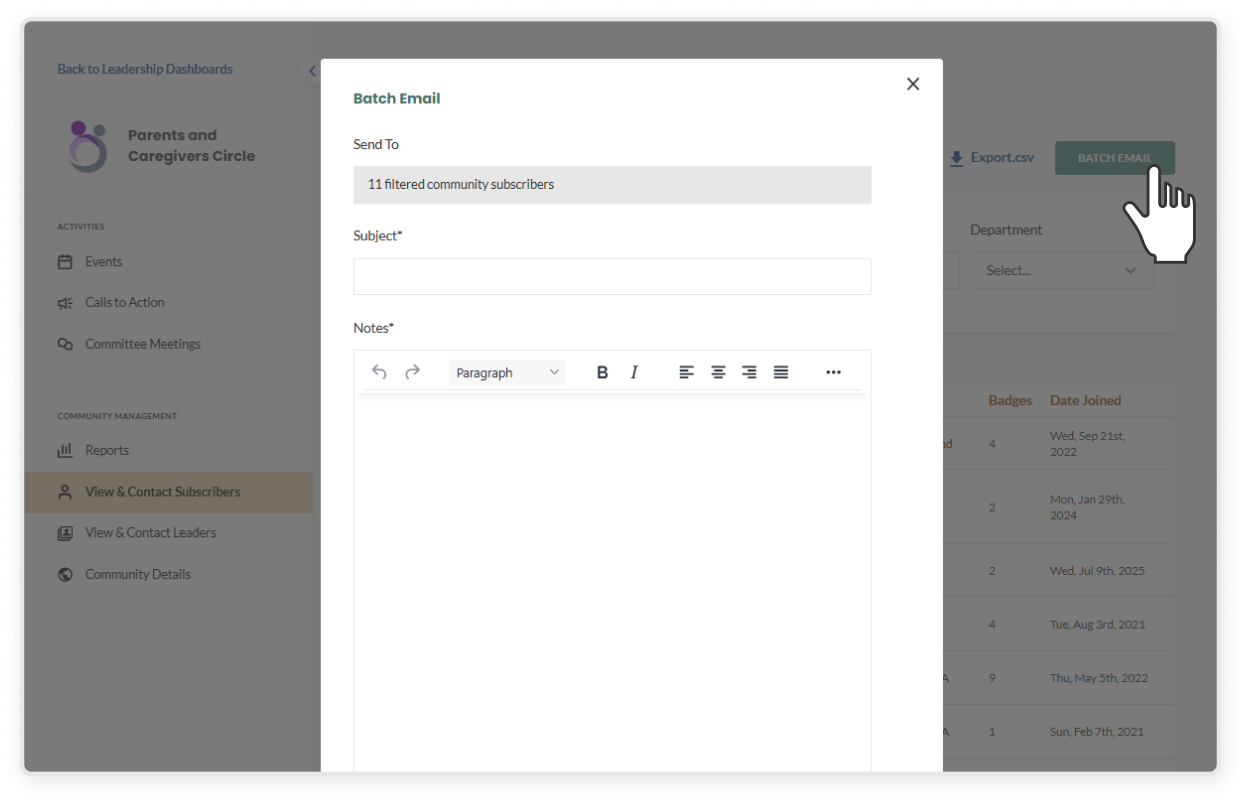Click the megaphone icon beside Calls to Action
This screenshot has height=805, width=1247.
click(65, 303)
